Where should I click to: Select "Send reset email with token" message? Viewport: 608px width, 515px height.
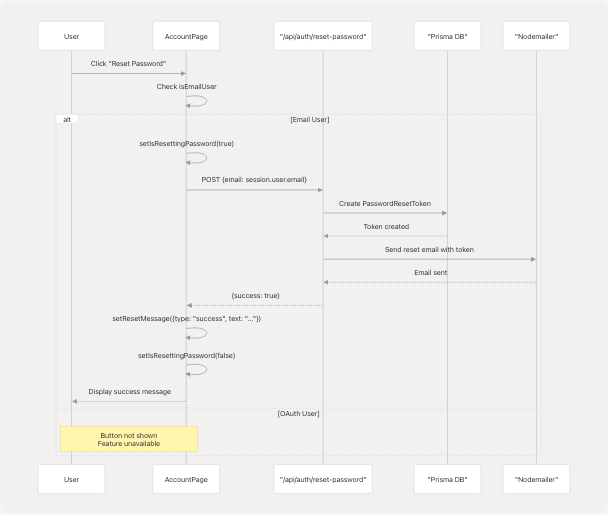[x=429, y=249]
